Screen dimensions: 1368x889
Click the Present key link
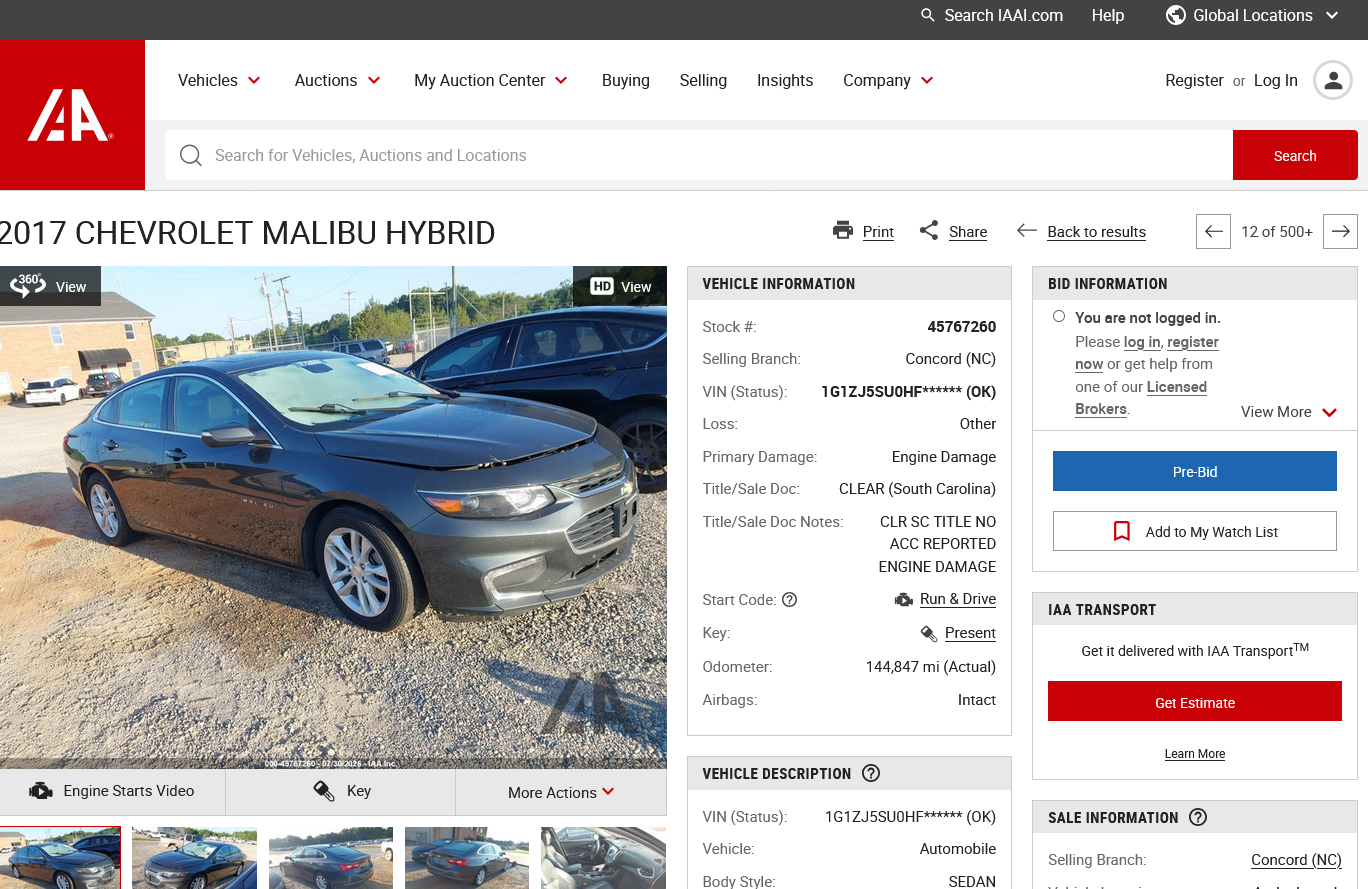click(x=970, y=633)
